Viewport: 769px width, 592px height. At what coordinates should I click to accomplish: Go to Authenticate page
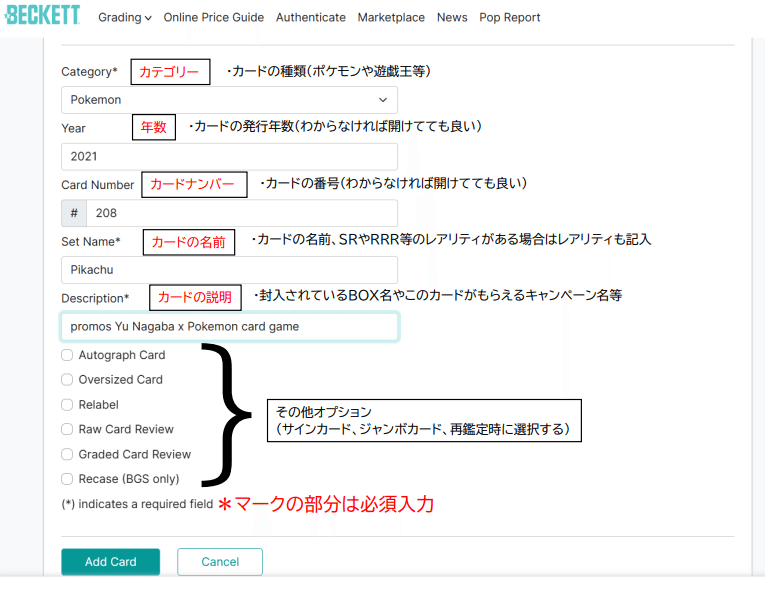310,18
